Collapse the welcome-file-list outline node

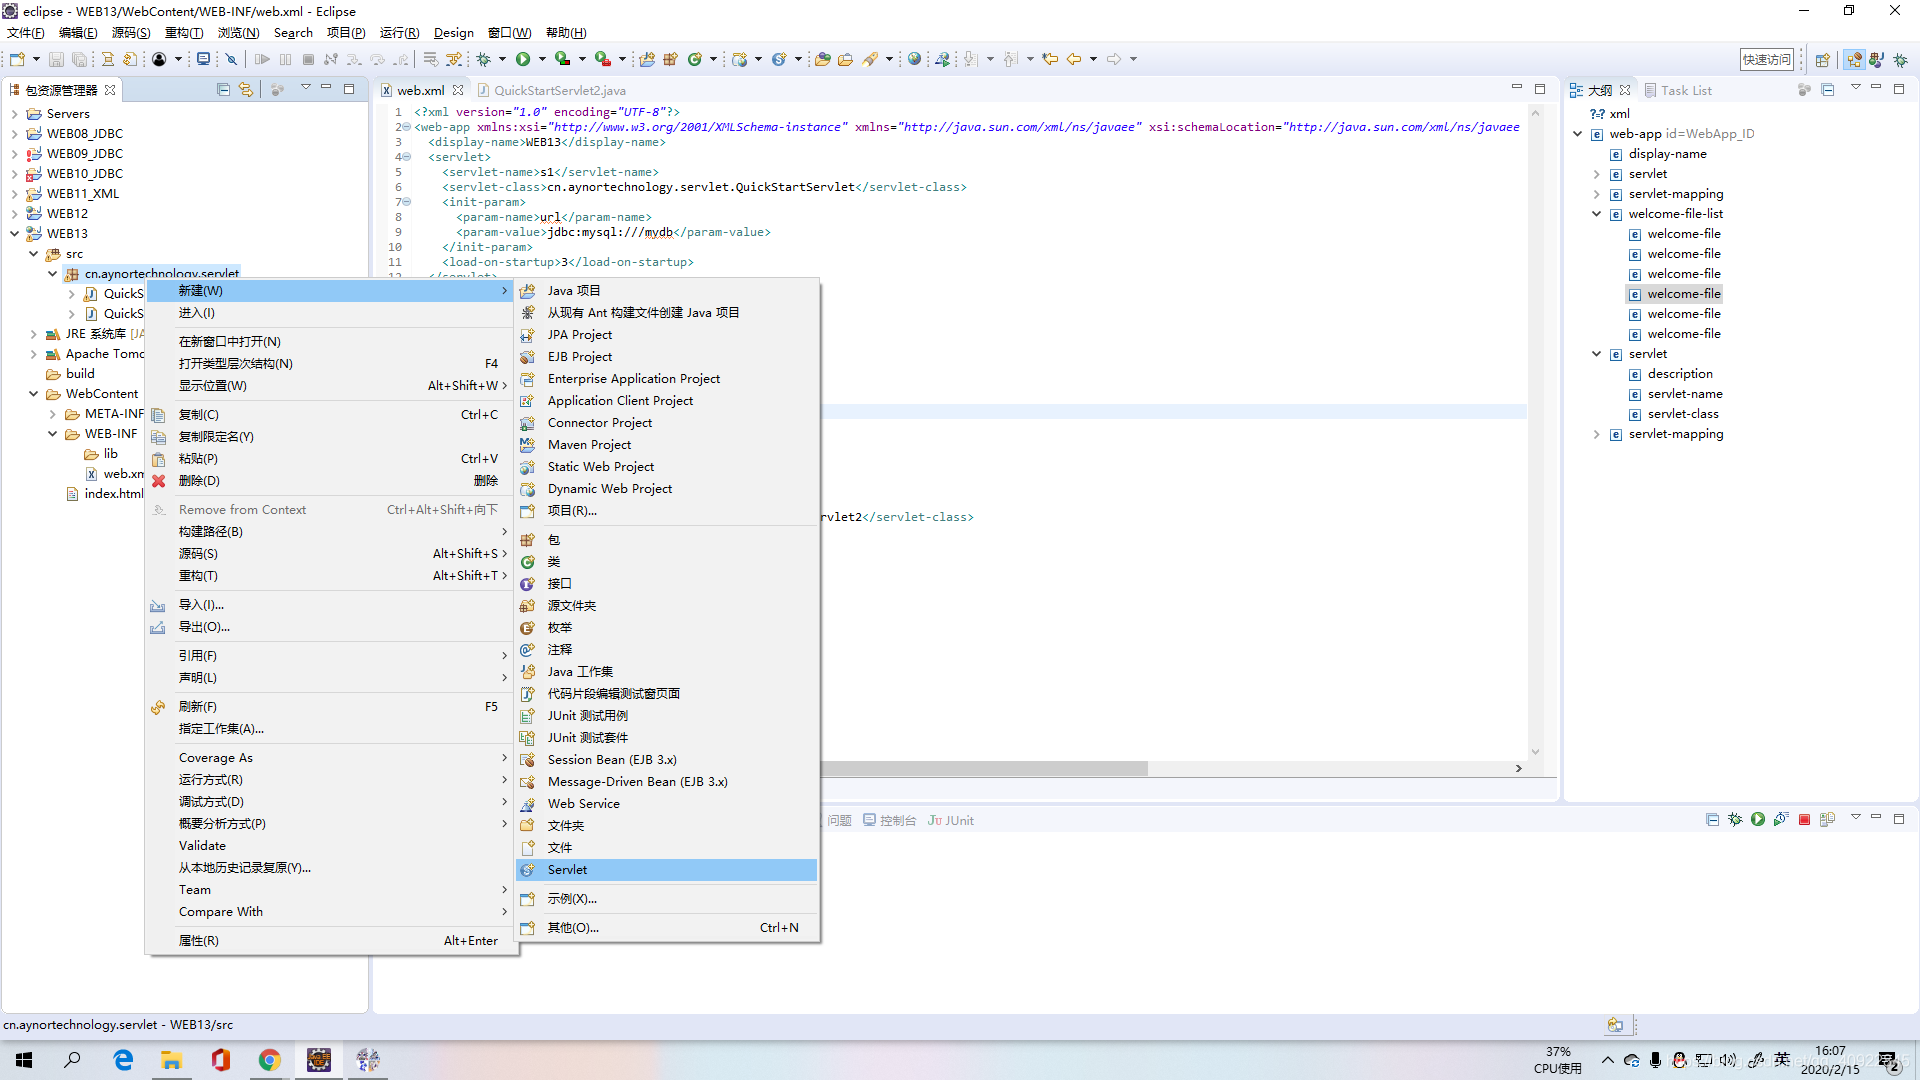point(1597,214)
